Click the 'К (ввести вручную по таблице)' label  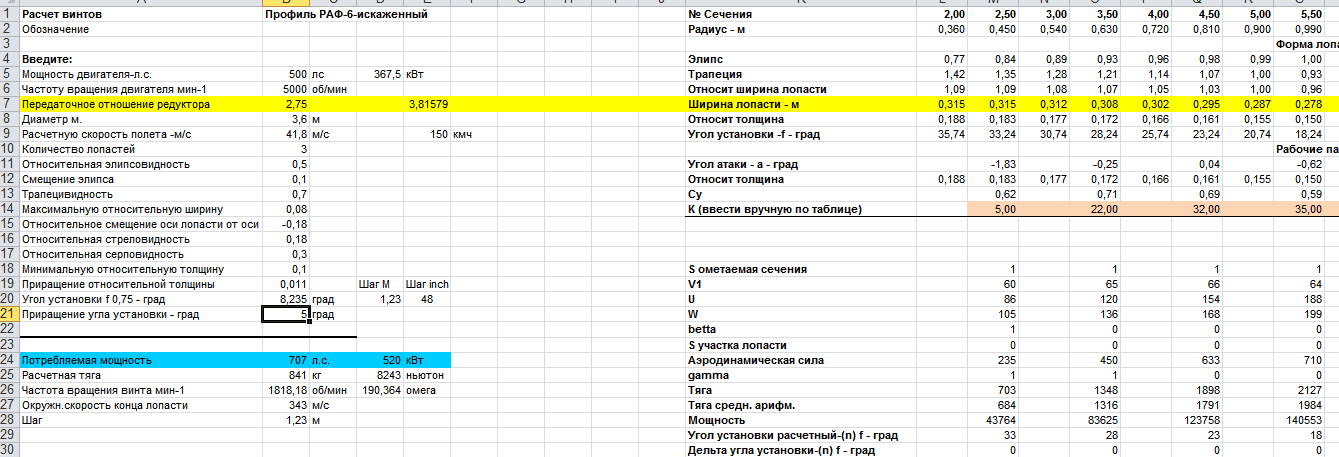(x=775, y=209)
